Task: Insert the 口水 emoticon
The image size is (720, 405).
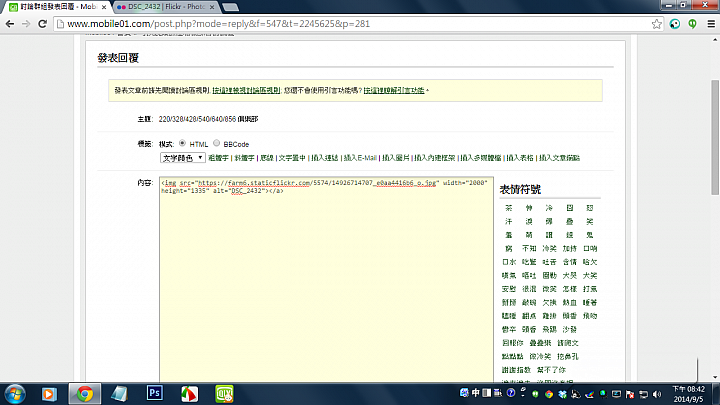Action: tap(509, 262)
